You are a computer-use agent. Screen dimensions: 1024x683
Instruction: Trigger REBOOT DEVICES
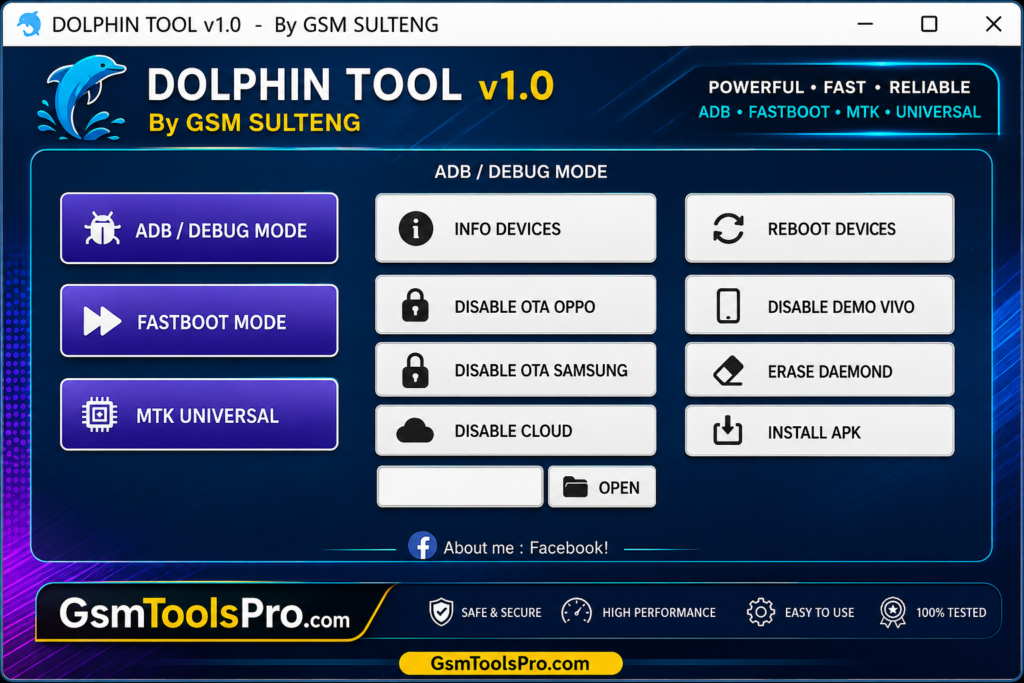tap(820, 229)
